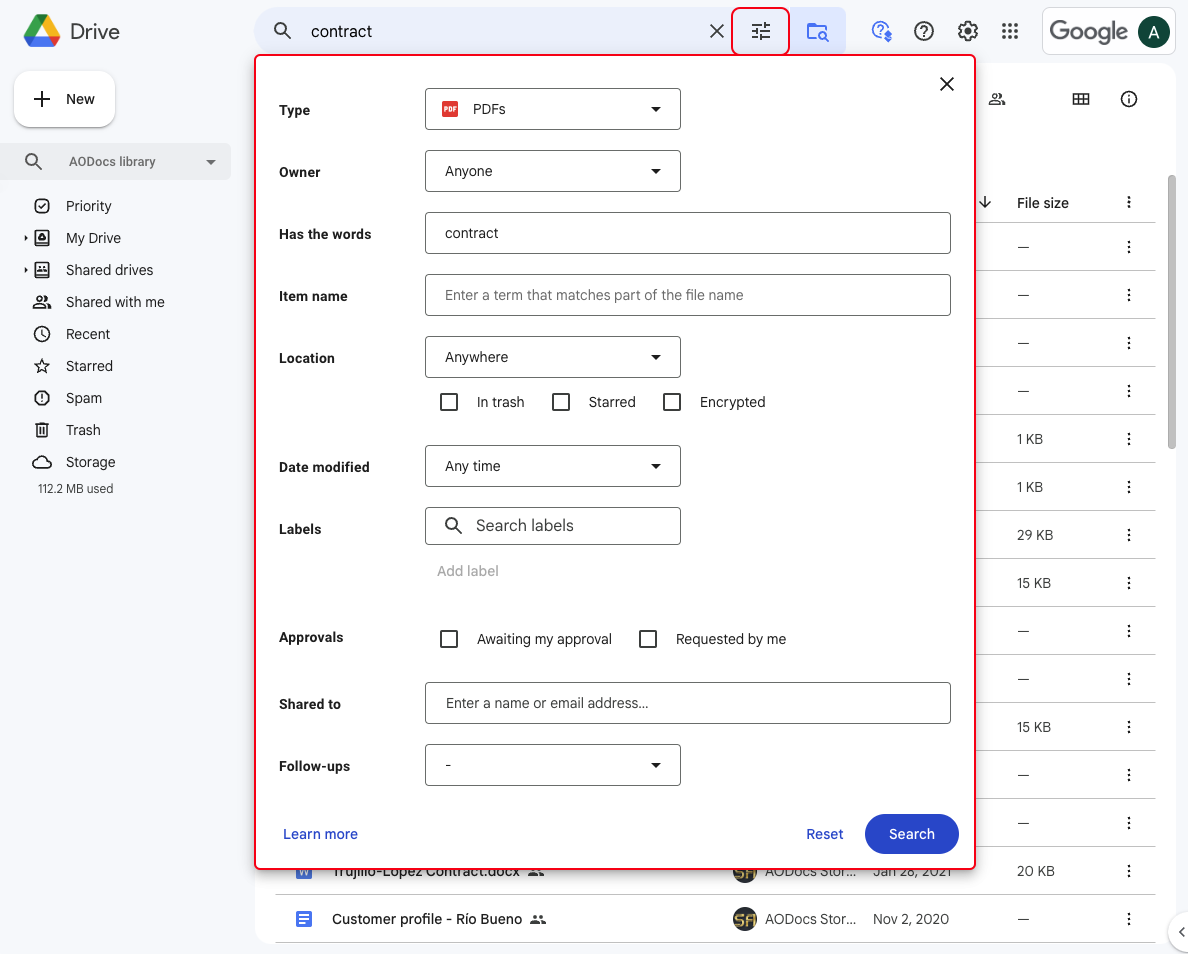Click the search in folder icon

(x=818, y=31)
